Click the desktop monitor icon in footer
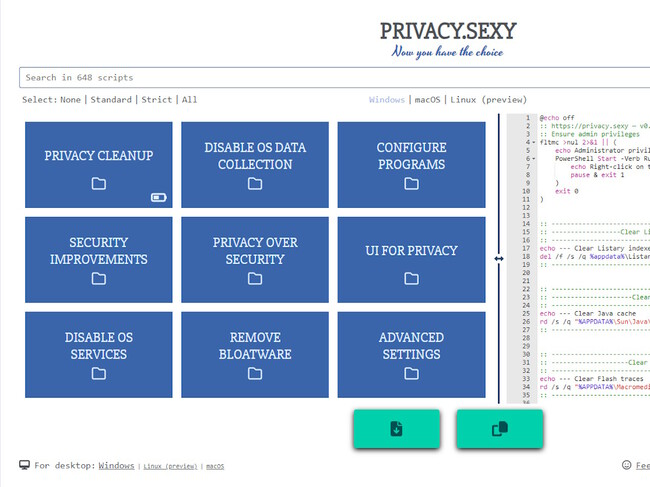 [x=24, y=465]
